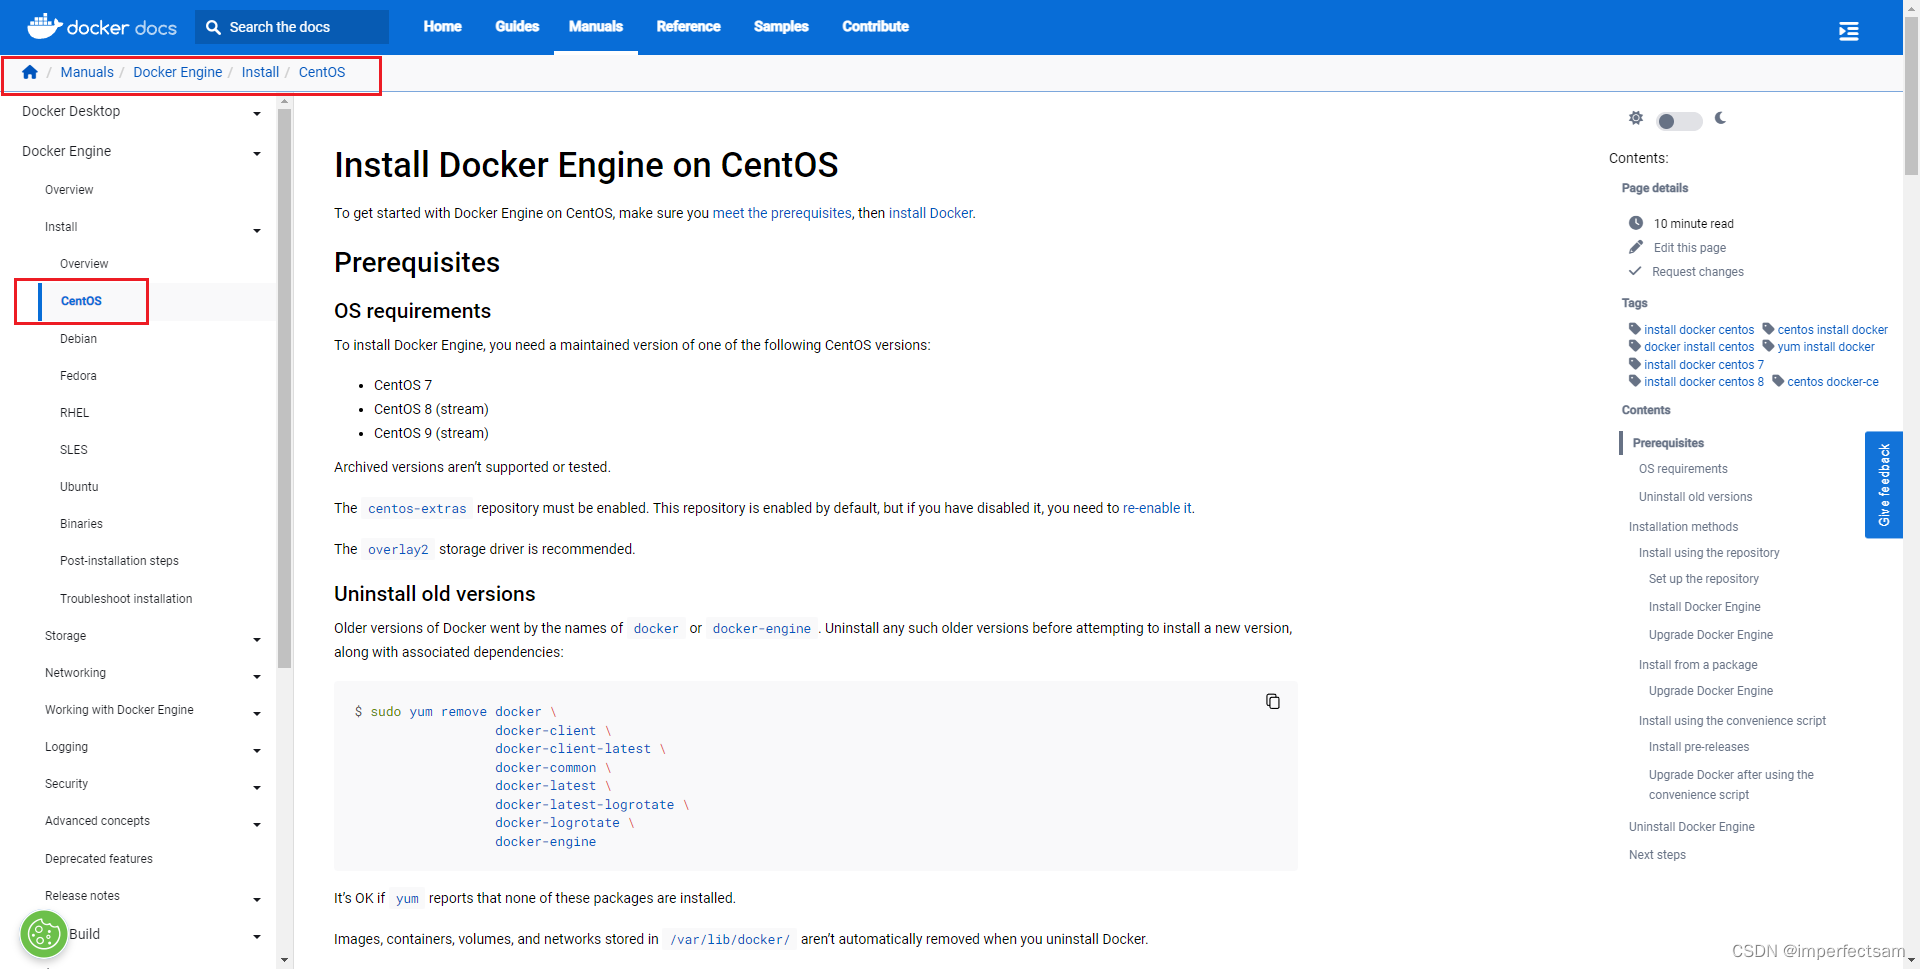The image size is (1920, 969).
Task: Select RHEL in install list
Action: 74,413
